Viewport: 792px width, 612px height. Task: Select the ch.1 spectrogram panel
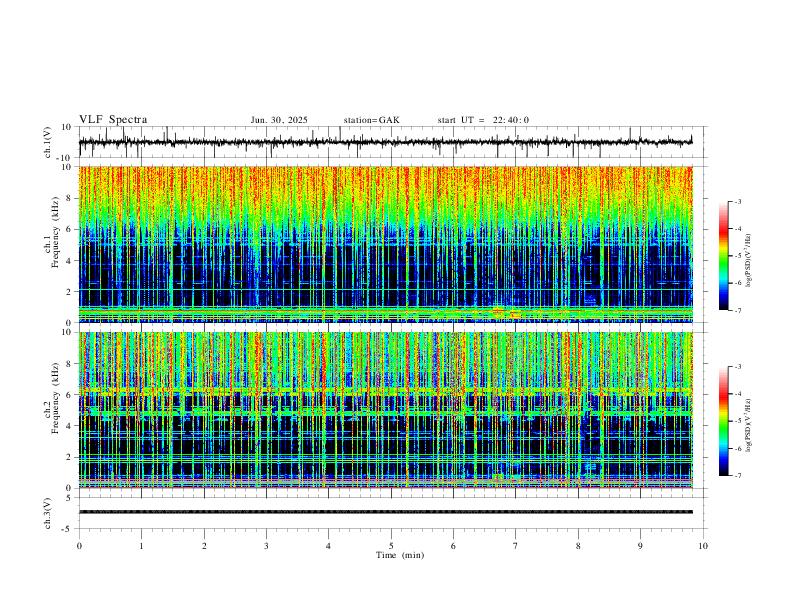tap(385, 244)
